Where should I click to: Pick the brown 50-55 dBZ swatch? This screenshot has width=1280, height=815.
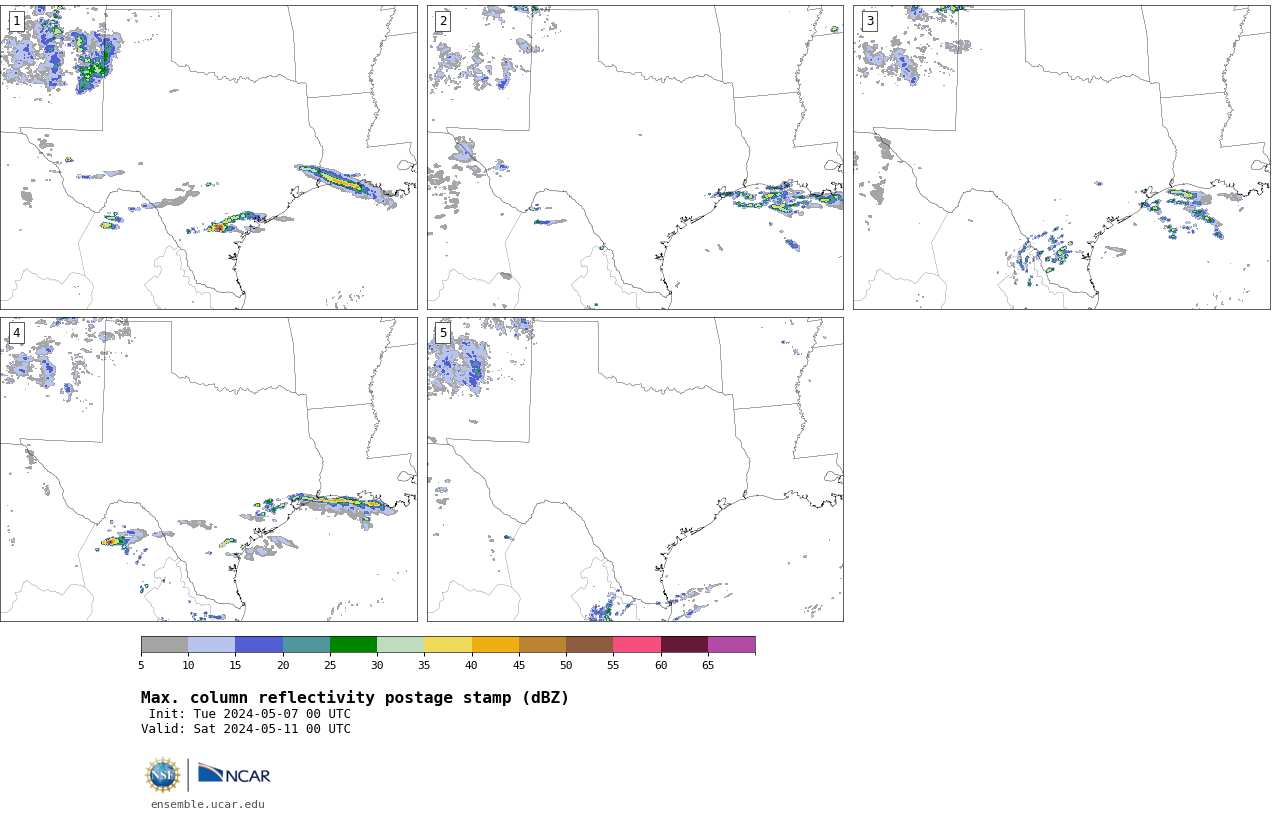coord(590,644)
